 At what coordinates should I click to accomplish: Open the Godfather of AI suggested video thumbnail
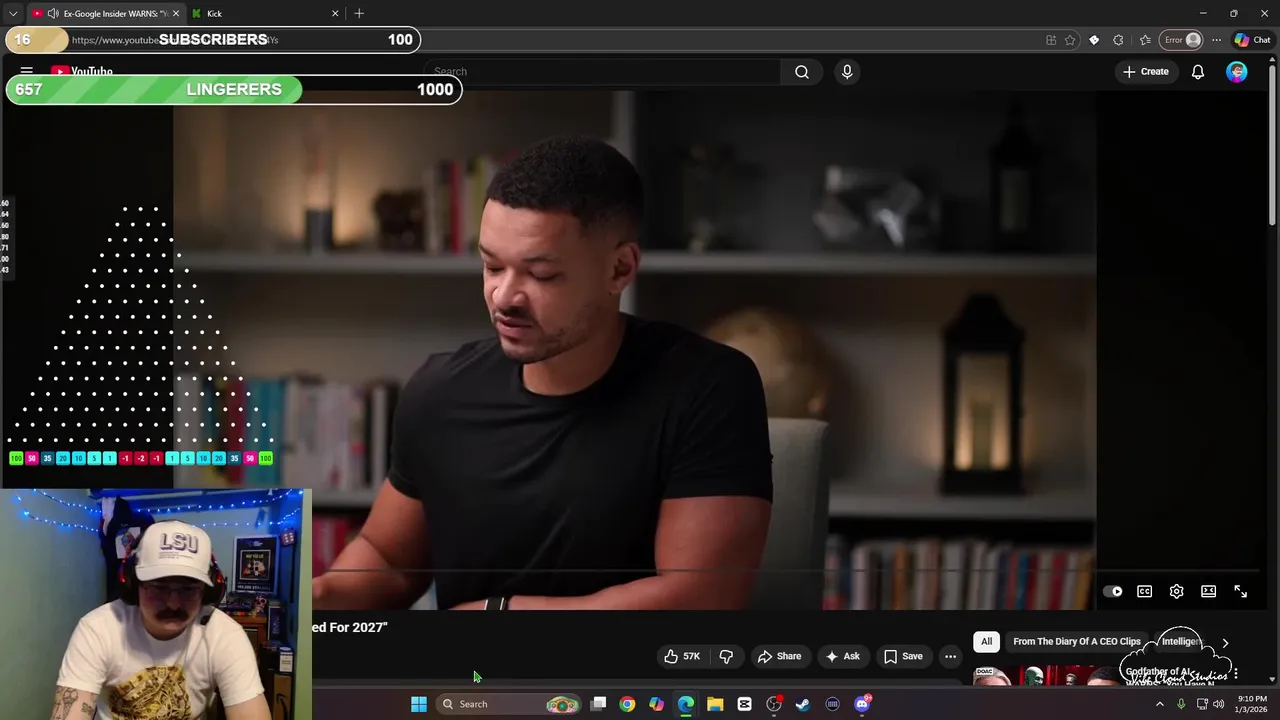[1045, 677]
